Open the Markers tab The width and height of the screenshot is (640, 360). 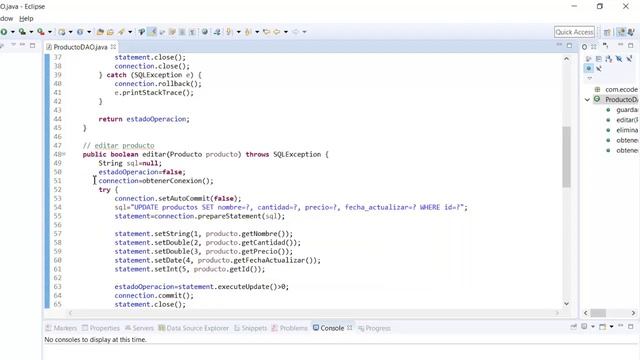61,328
